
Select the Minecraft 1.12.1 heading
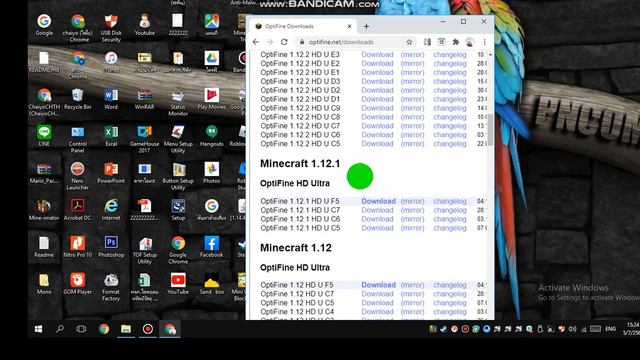300,164
